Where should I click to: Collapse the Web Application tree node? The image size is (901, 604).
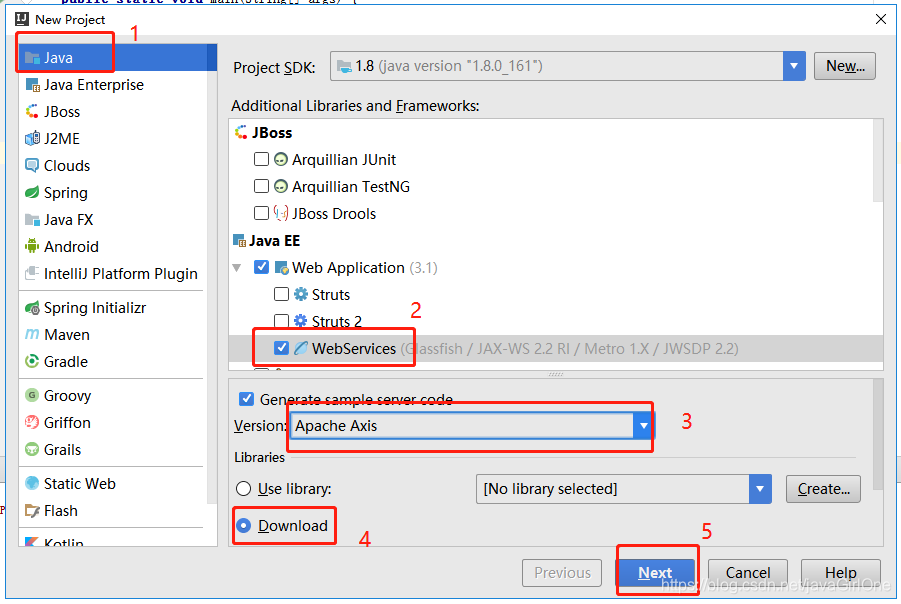pos(237,268)
